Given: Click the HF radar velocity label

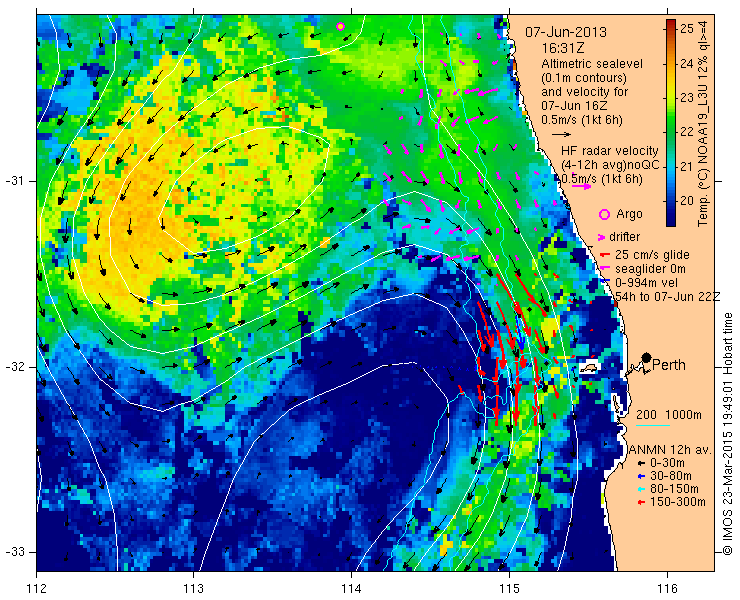Looking at the screenshot, I should tap(610, 151).
